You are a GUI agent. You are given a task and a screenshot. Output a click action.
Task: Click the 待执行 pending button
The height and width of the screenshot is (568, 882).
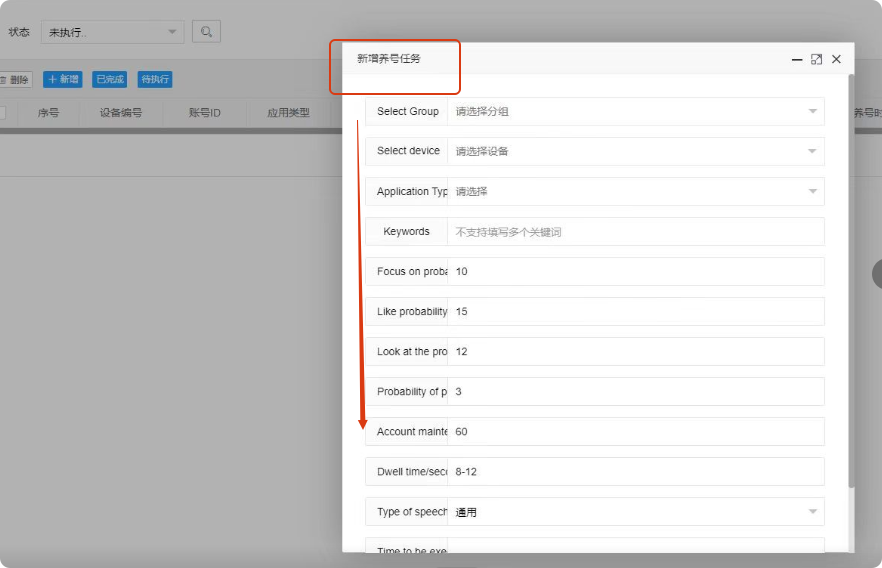155,80
